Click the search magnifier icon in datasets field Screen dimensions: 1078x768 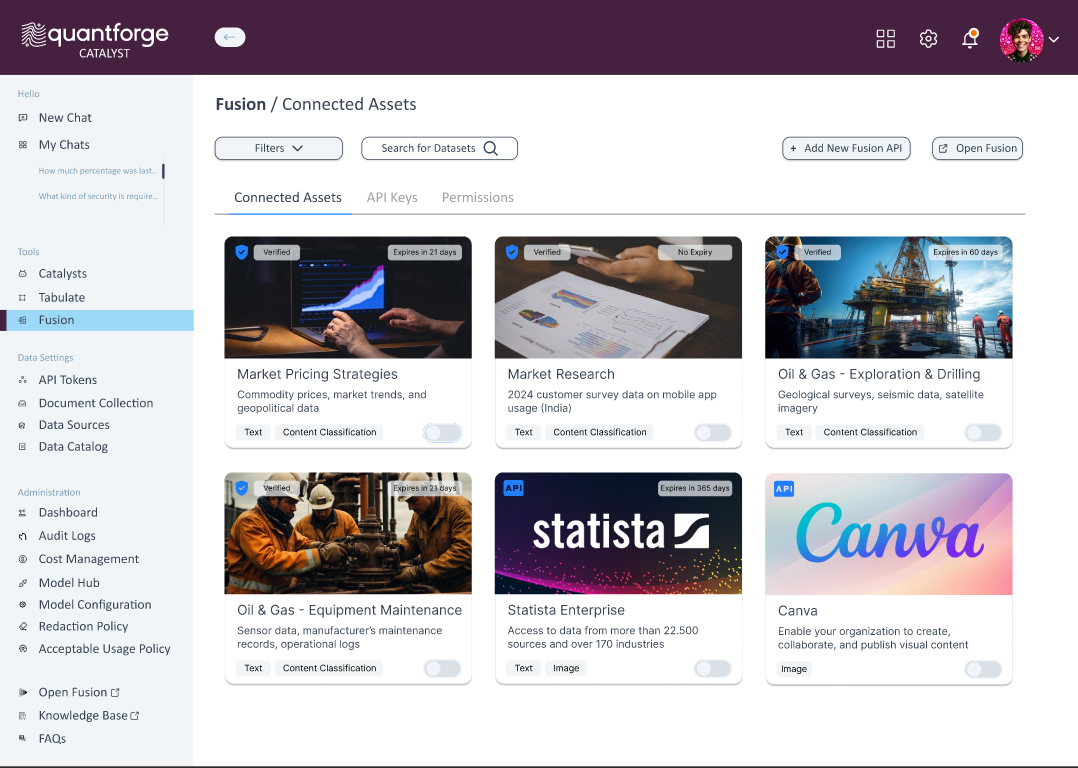tap(490, 148)
